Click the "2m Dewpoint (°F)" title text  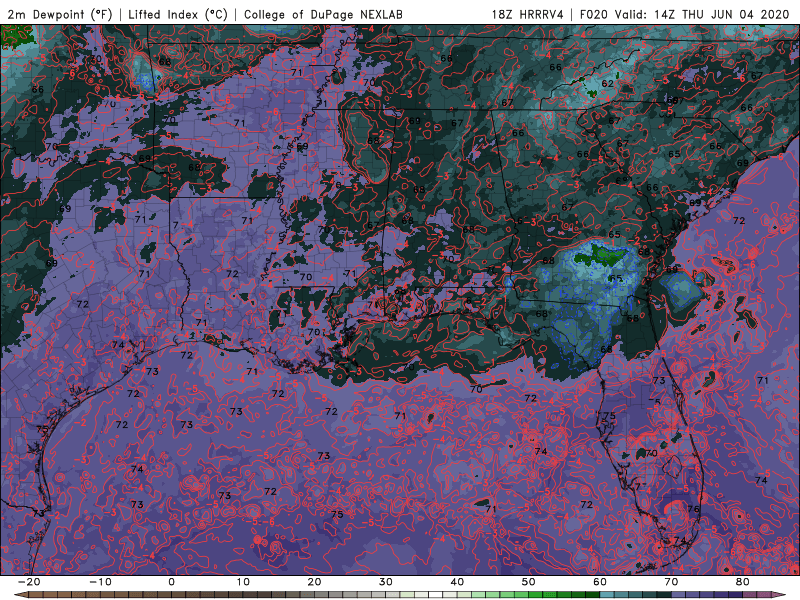pyautogui.click(x=59, y=15)
